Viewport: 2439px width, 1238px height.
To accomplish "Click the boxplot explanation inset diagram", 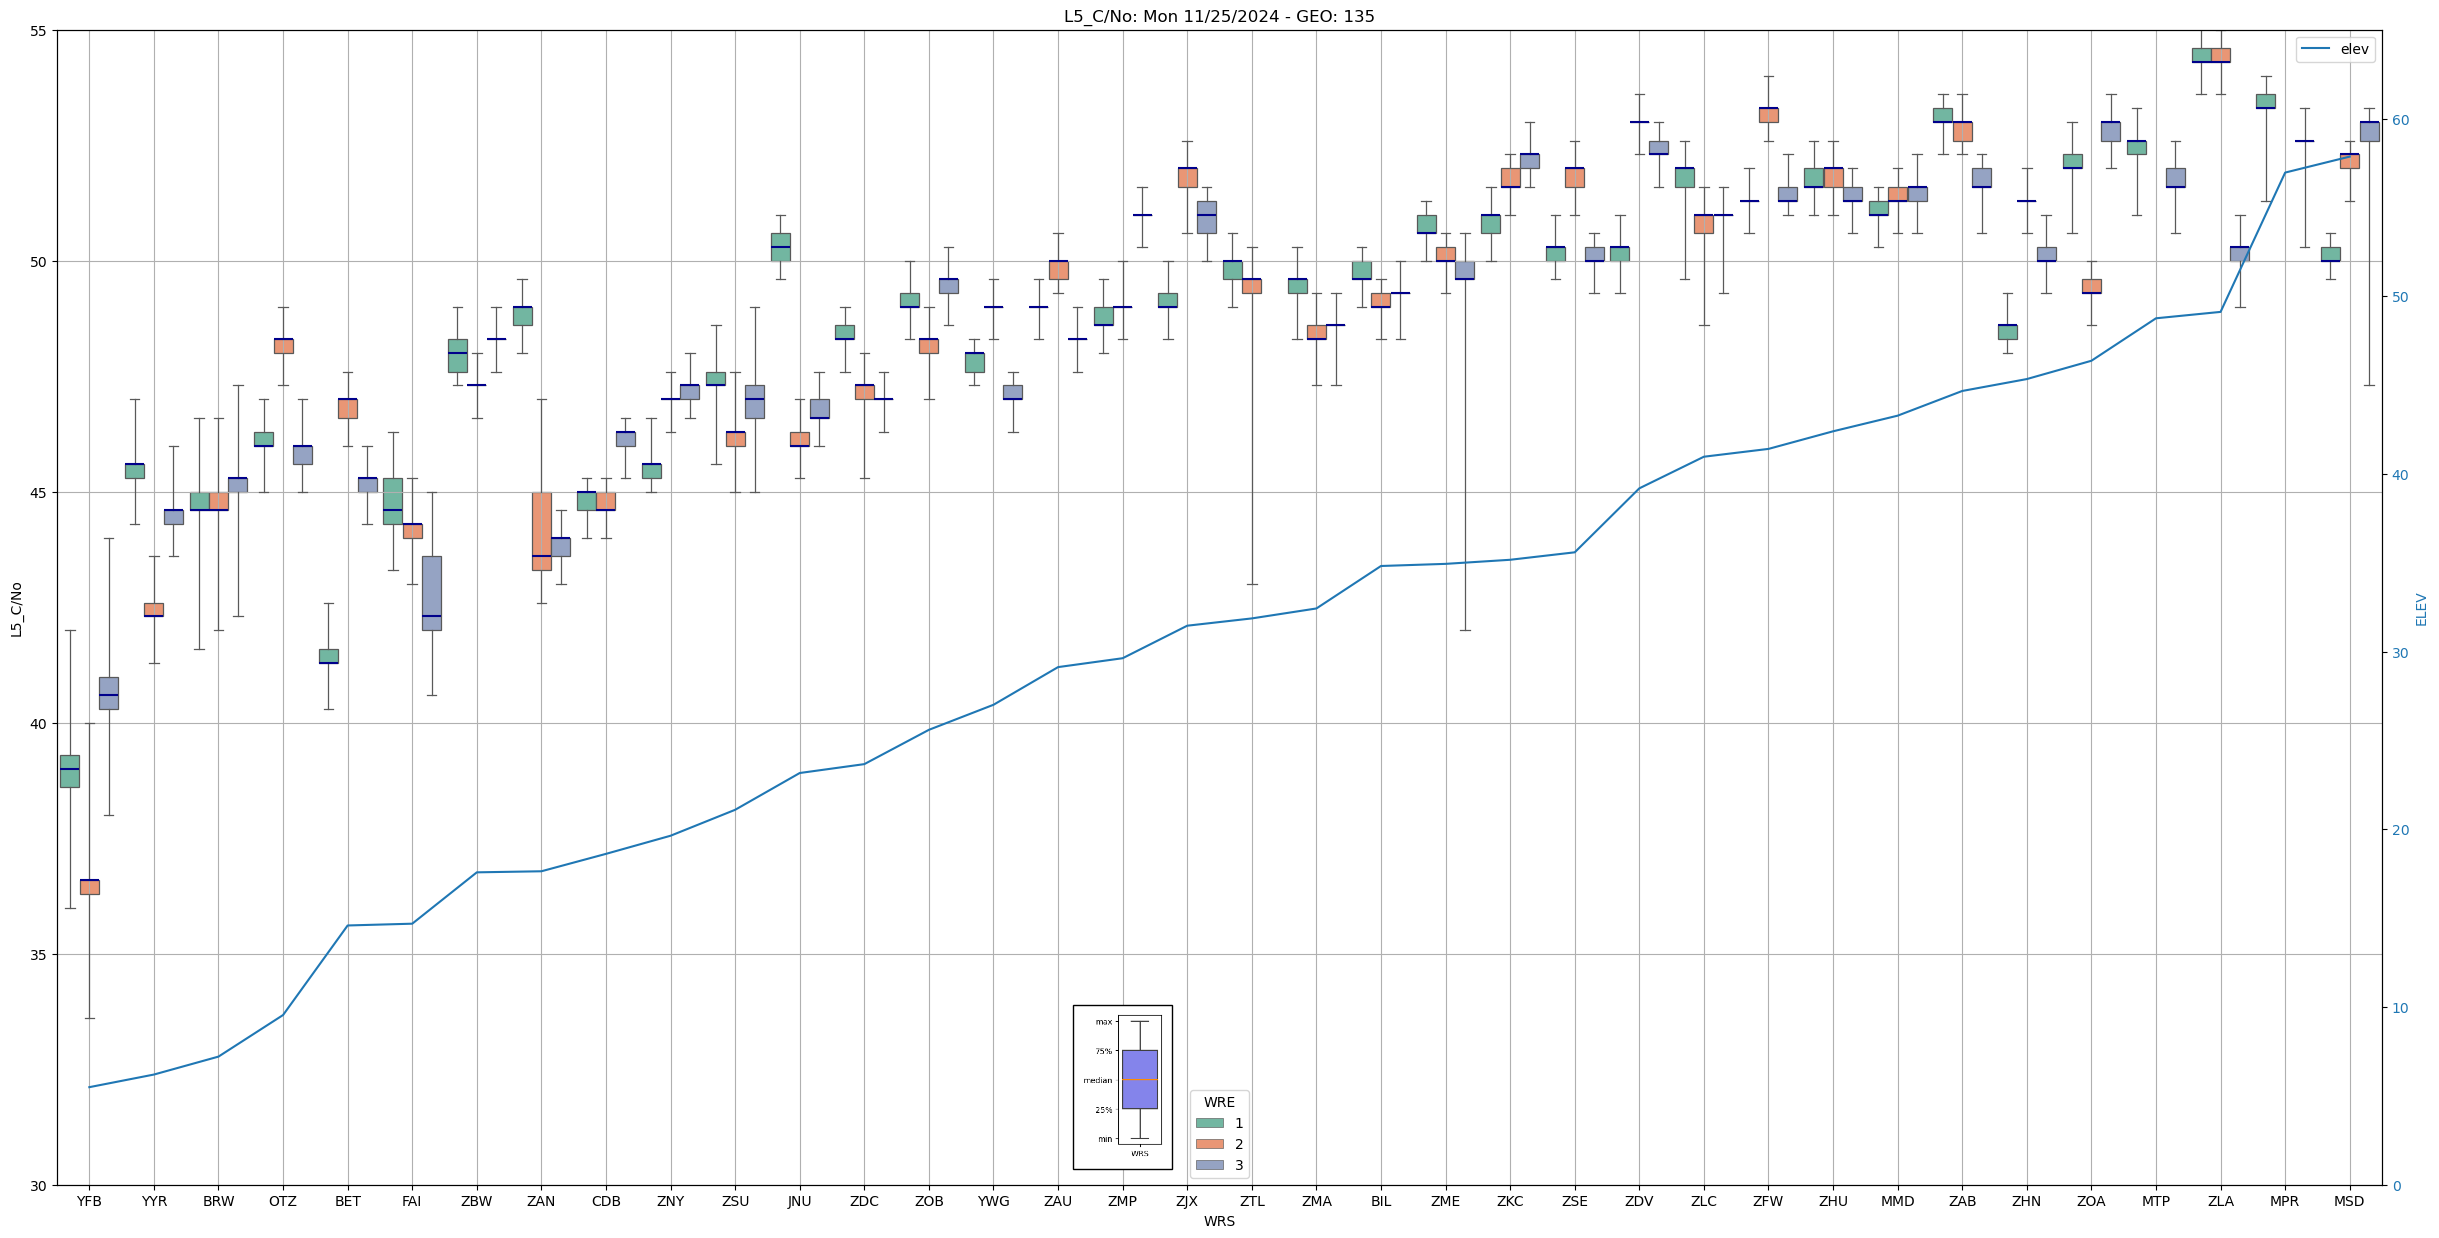I will tap(1122, 1087).
